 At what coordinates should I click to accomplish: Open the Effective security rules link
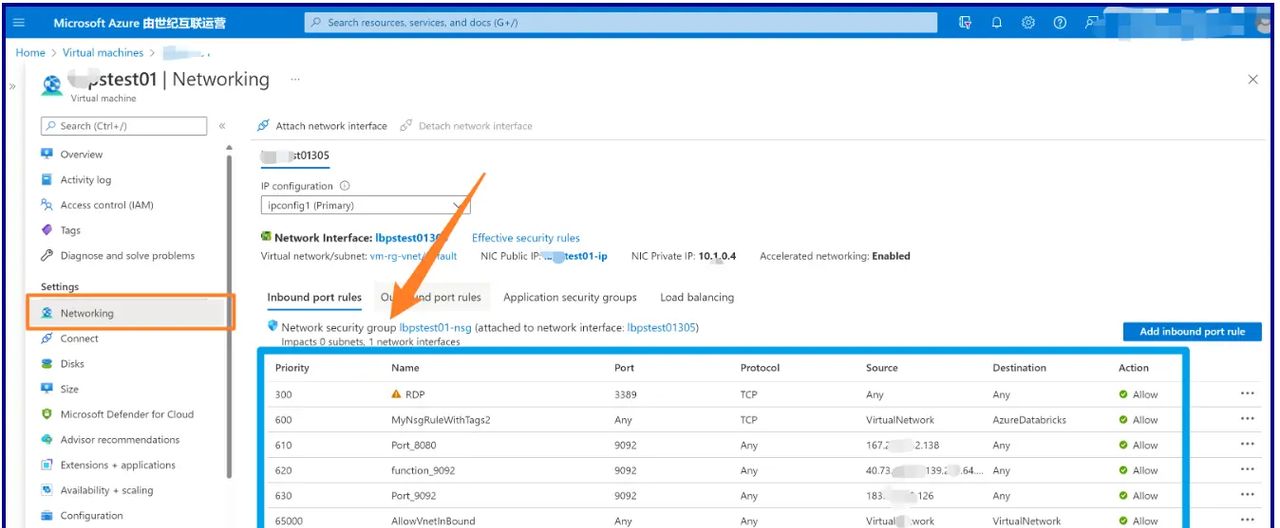point(525,238)
